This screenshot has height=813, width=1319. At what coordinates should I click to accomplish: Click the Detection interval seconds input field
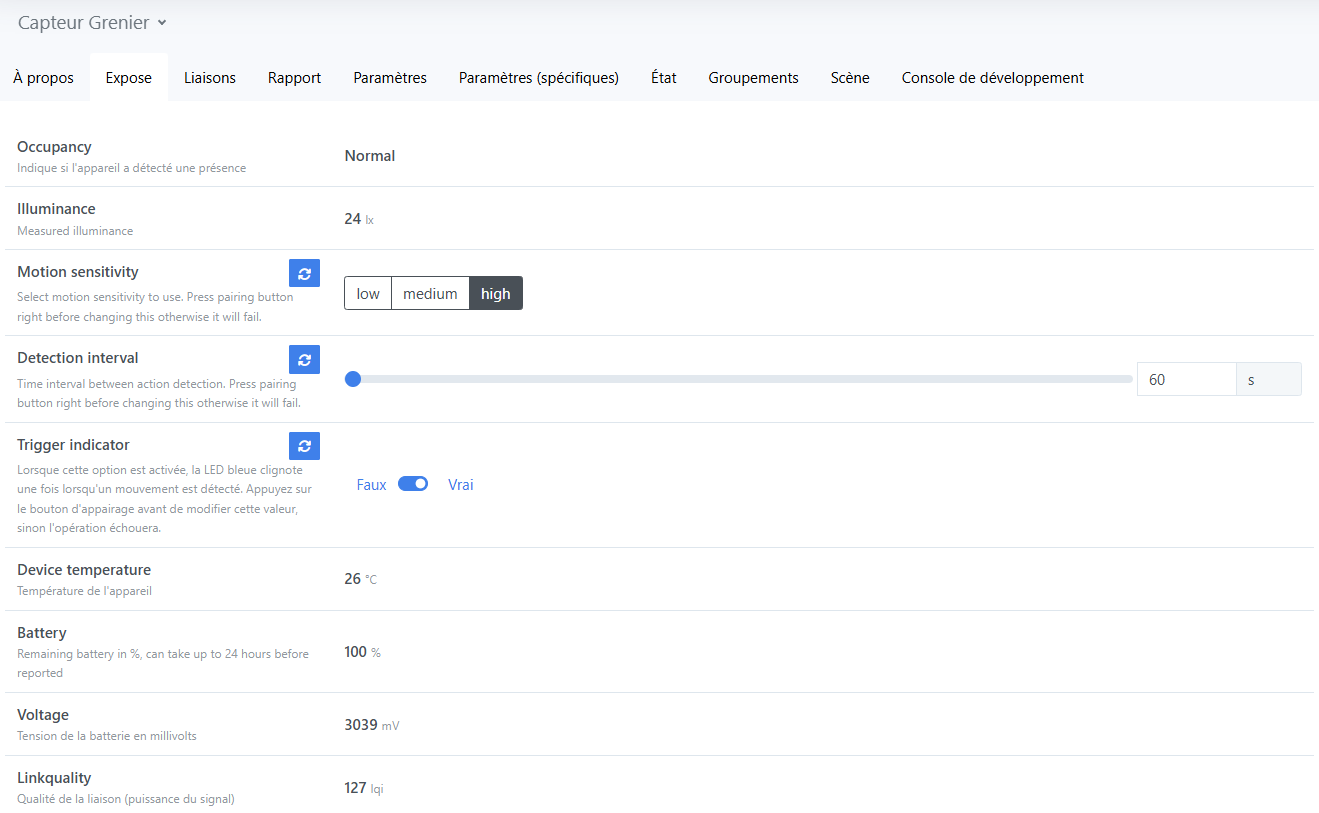[1187, 379]
